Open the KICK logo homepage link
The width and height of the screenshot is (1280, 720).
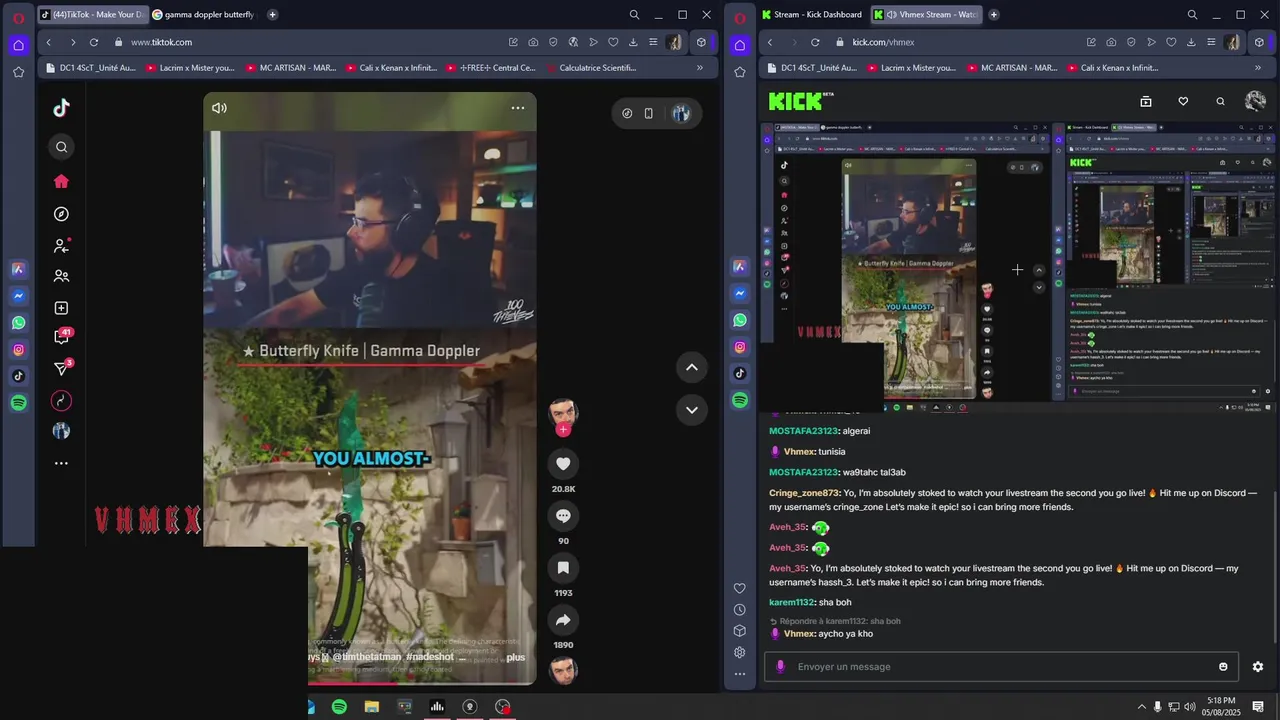[800, 101]
